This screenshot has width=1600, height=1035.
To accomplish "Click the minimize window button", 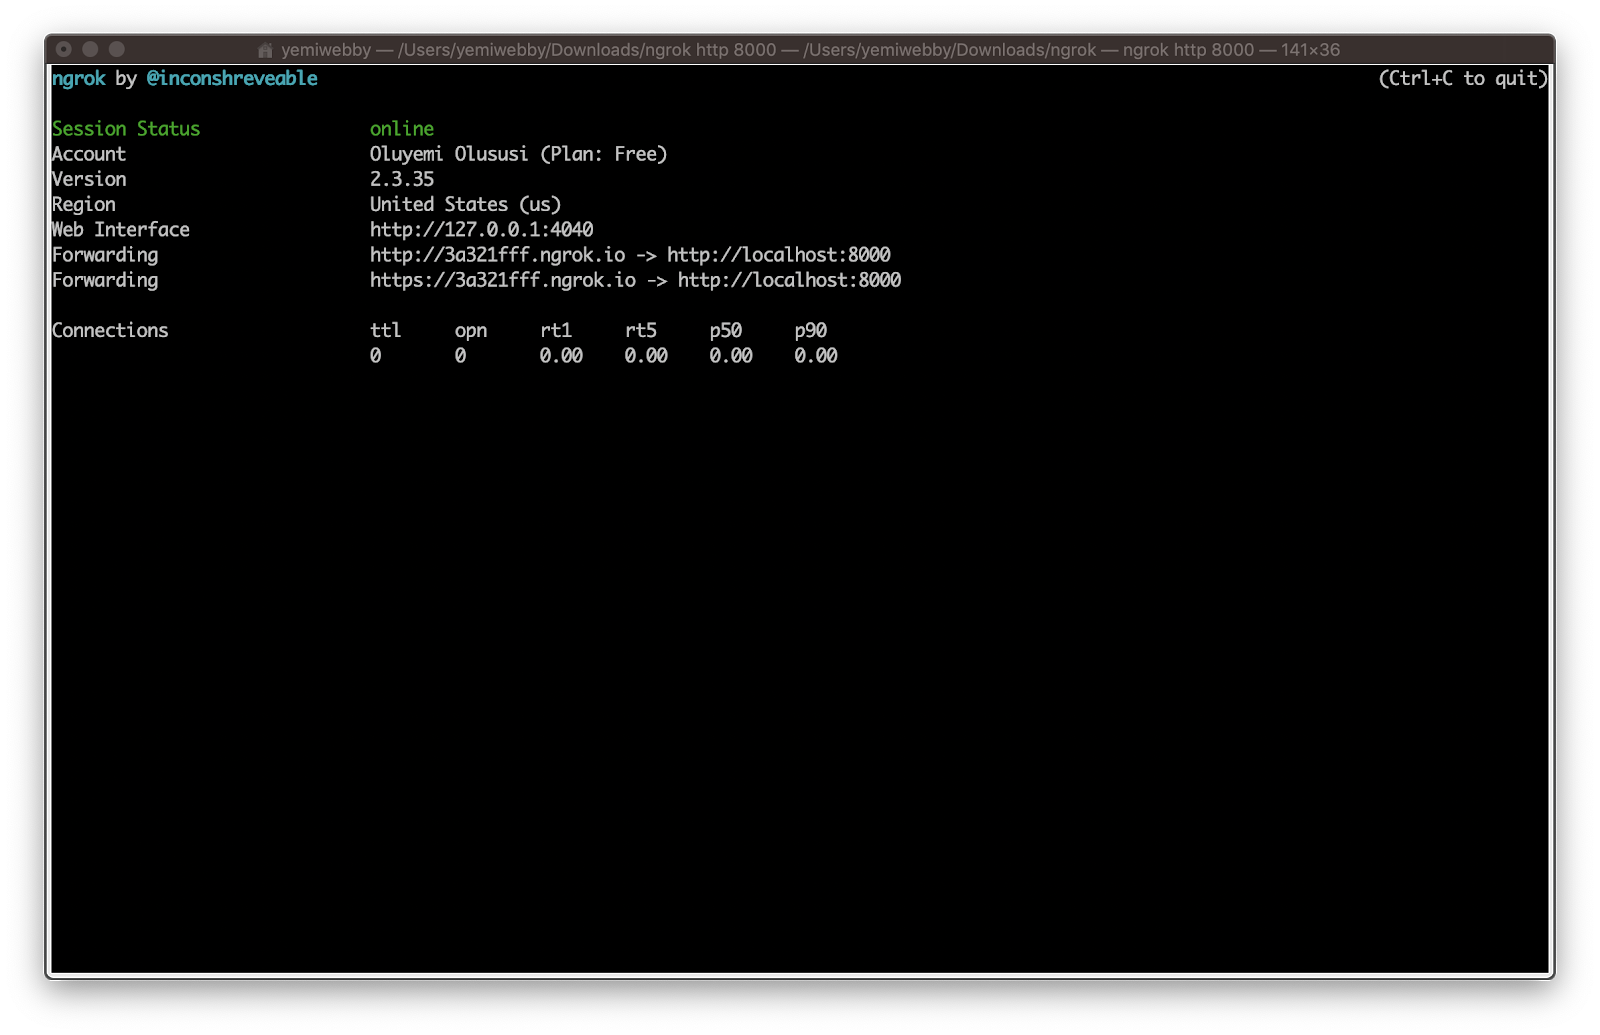I will (x=90, y=49).
